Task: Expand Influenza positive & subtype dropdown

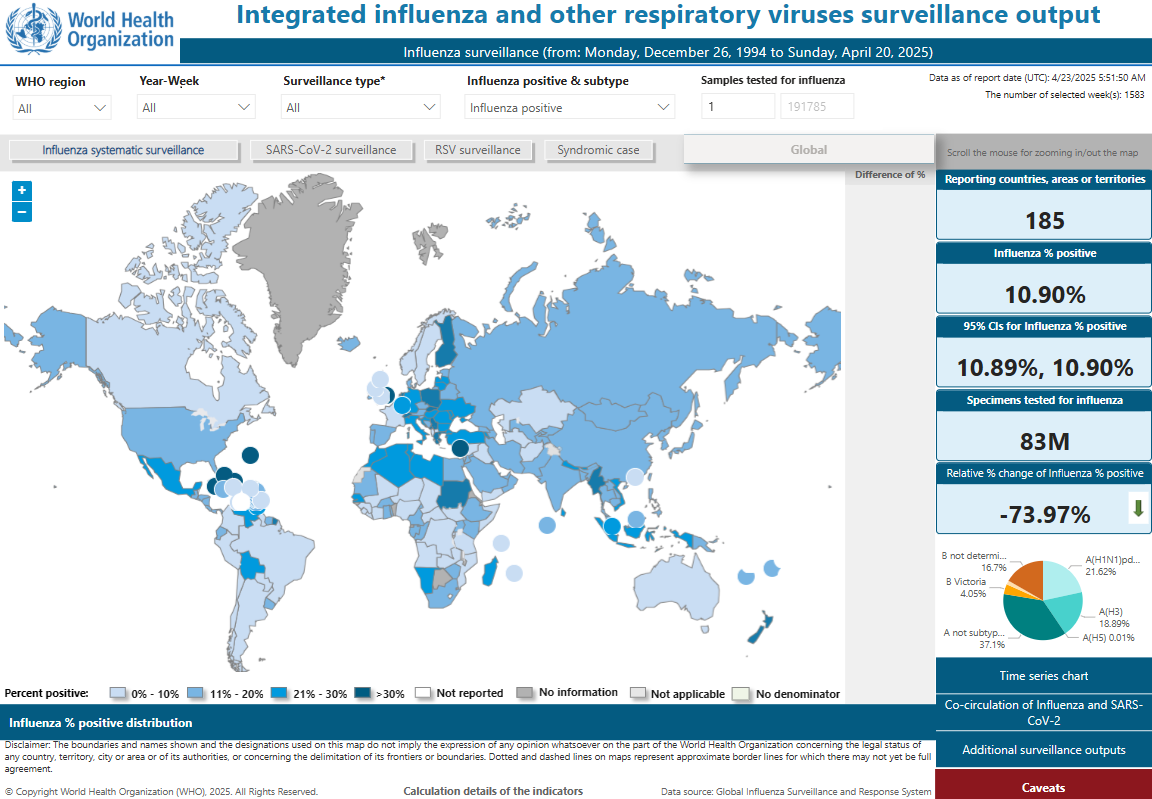Action: [x=570, y=108]
